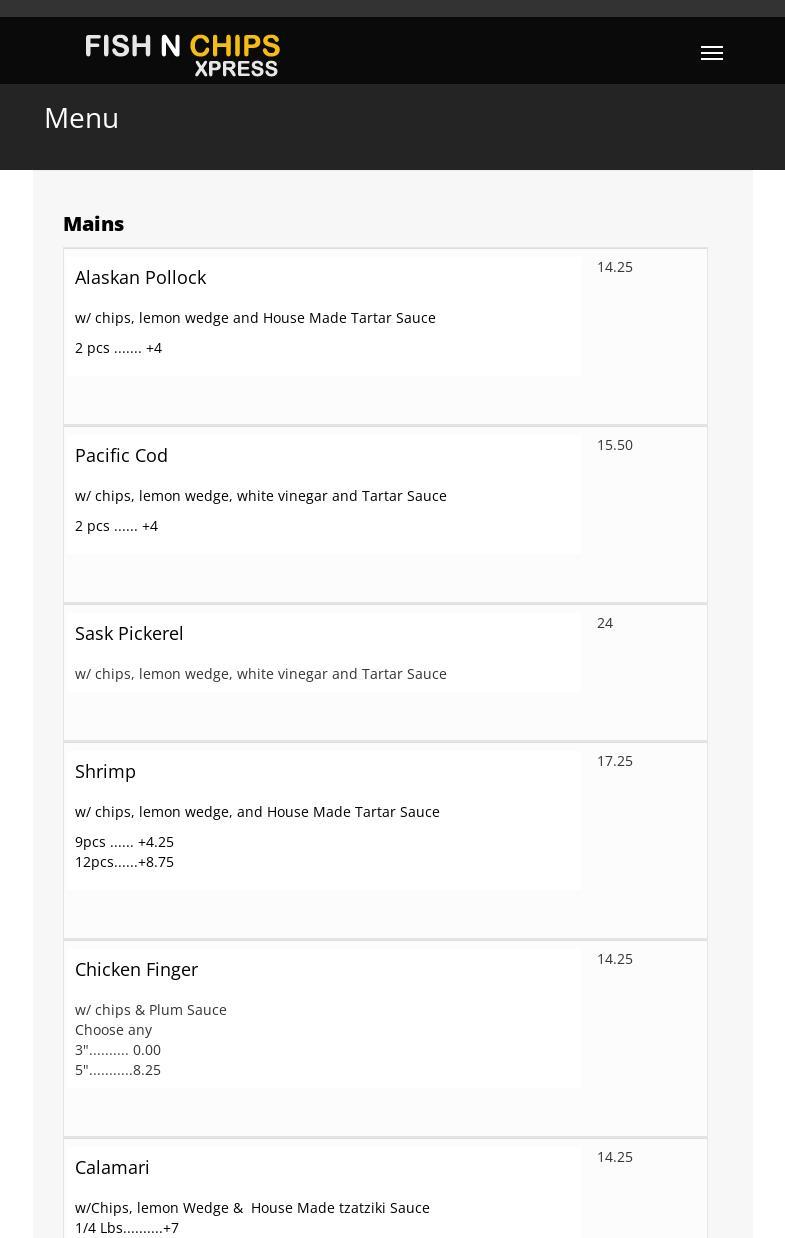
Task: Click the Alaskan Pollock 2 pcs add-on
Action: [x=118, y=348]
